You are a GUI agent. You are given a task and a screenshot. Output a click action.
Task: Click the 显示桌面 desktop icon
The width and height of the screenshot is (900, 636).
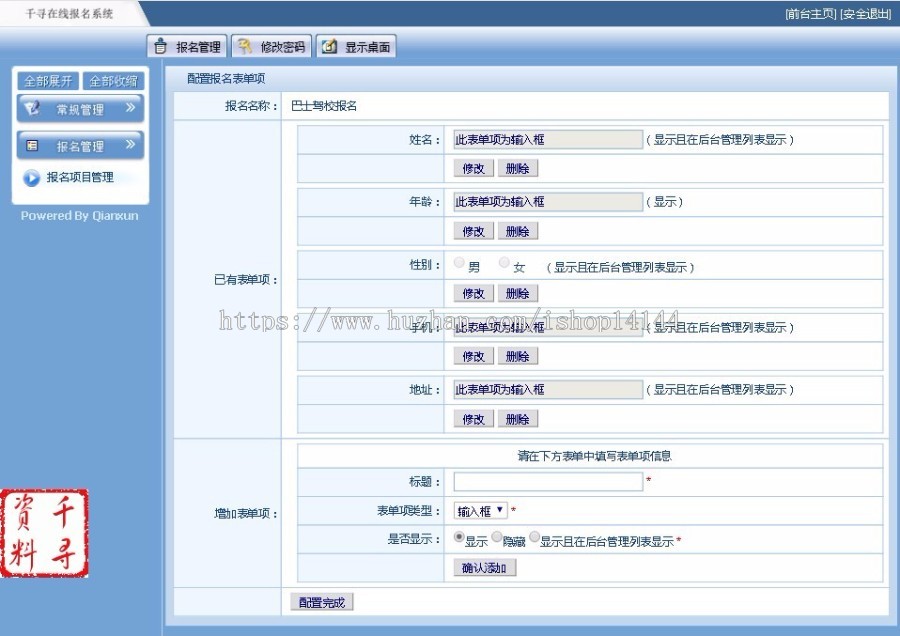coord(328,45)
